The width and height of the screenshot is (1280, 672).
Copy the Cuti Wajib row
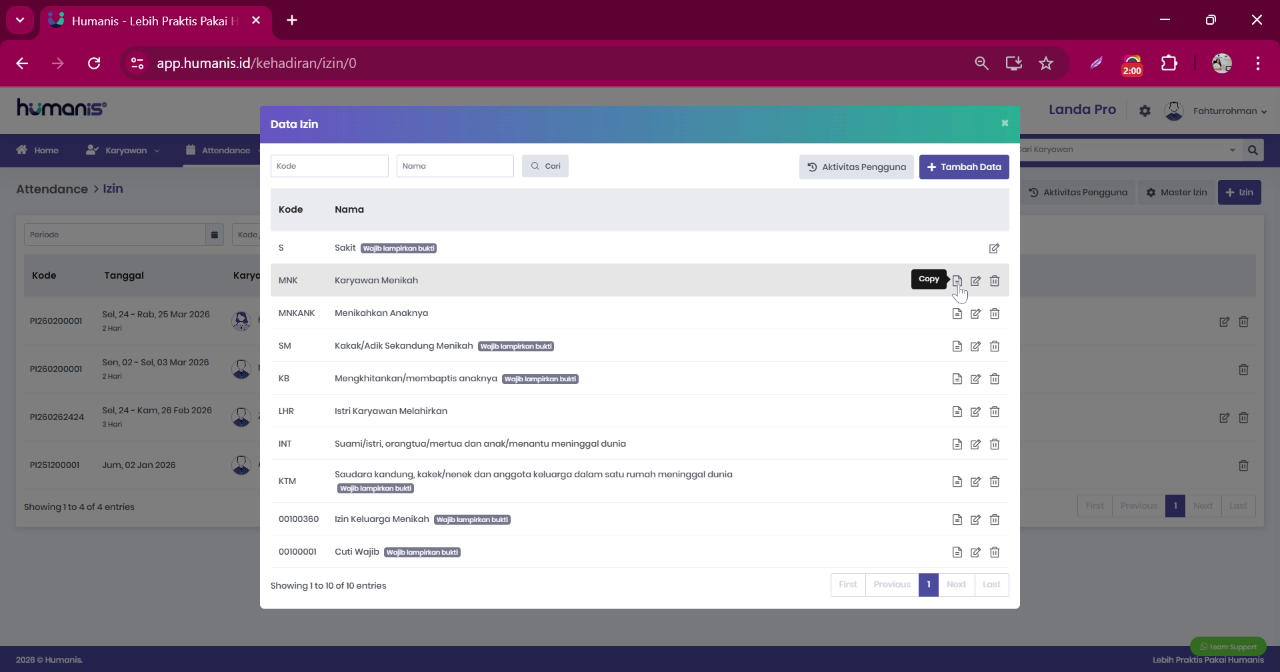(957, 552)
